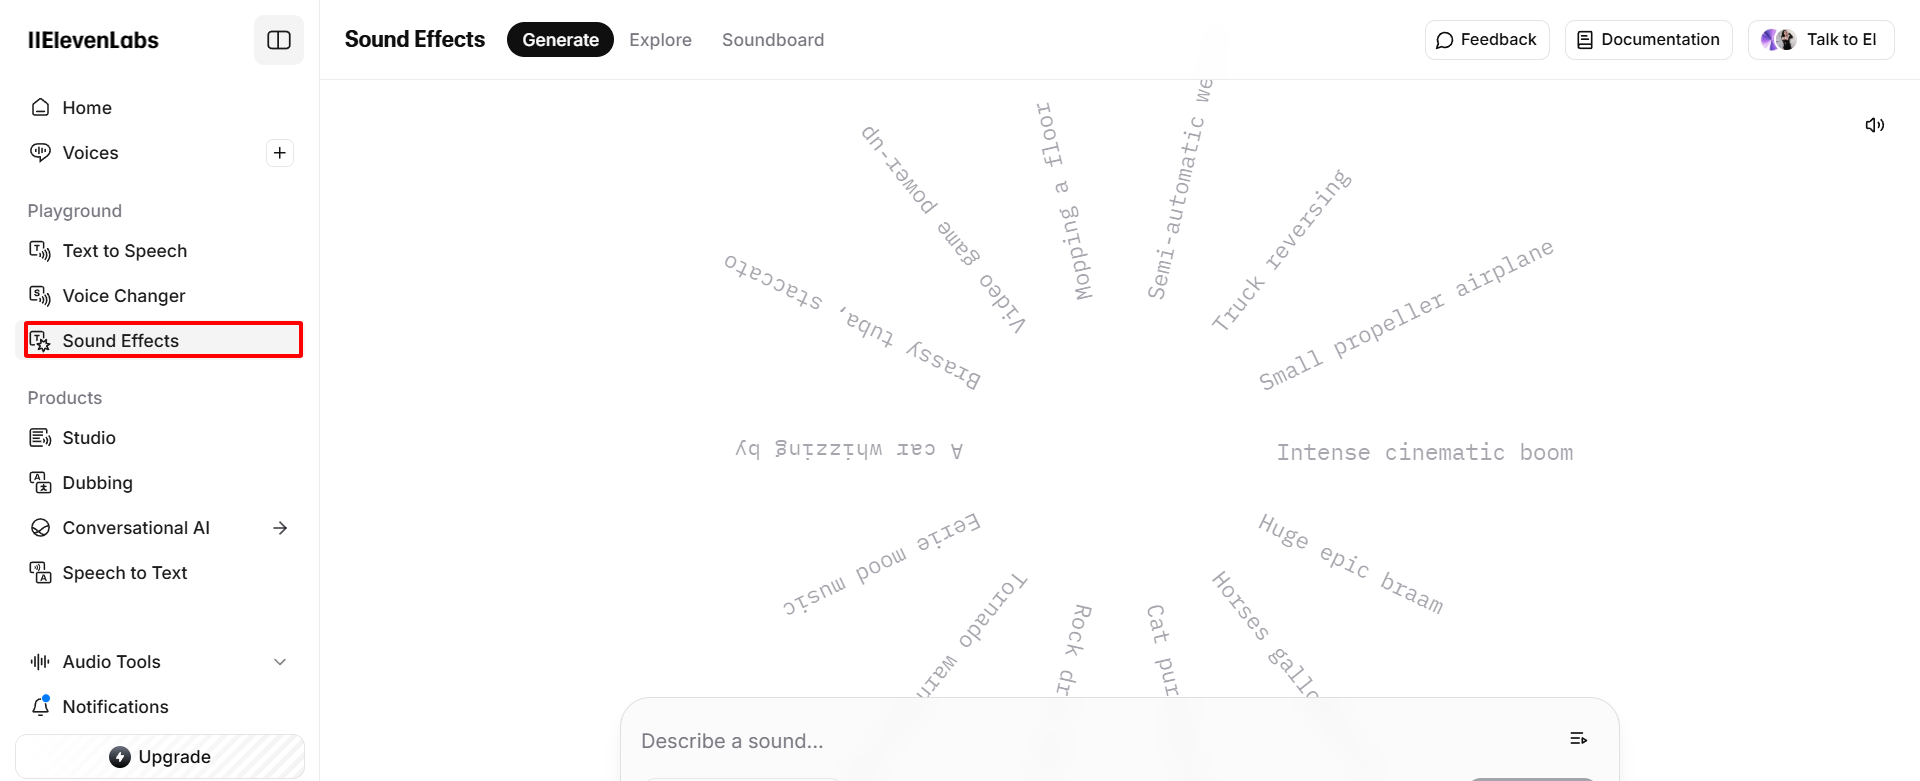Expand Conversational AI arrow
This screenshot has height=781, width=1920.
pos(280,528)
